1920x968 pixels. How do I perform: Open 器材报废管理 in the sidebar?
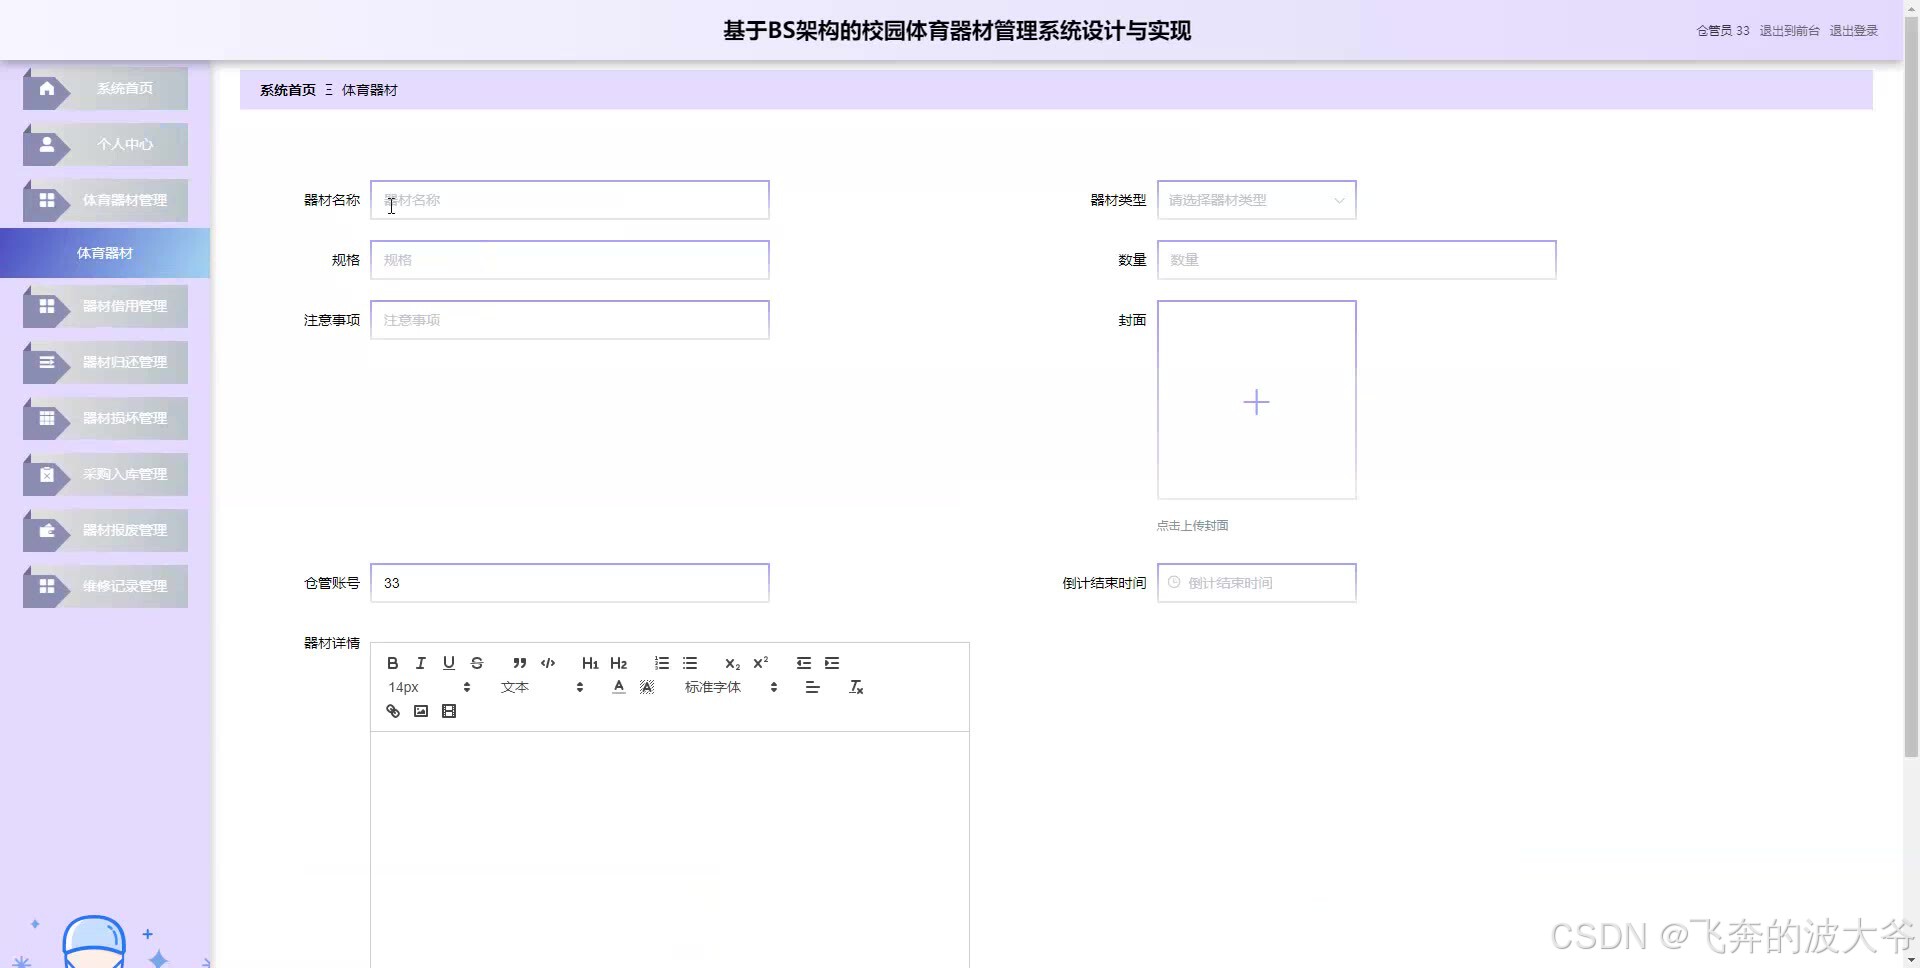(105, 530)
